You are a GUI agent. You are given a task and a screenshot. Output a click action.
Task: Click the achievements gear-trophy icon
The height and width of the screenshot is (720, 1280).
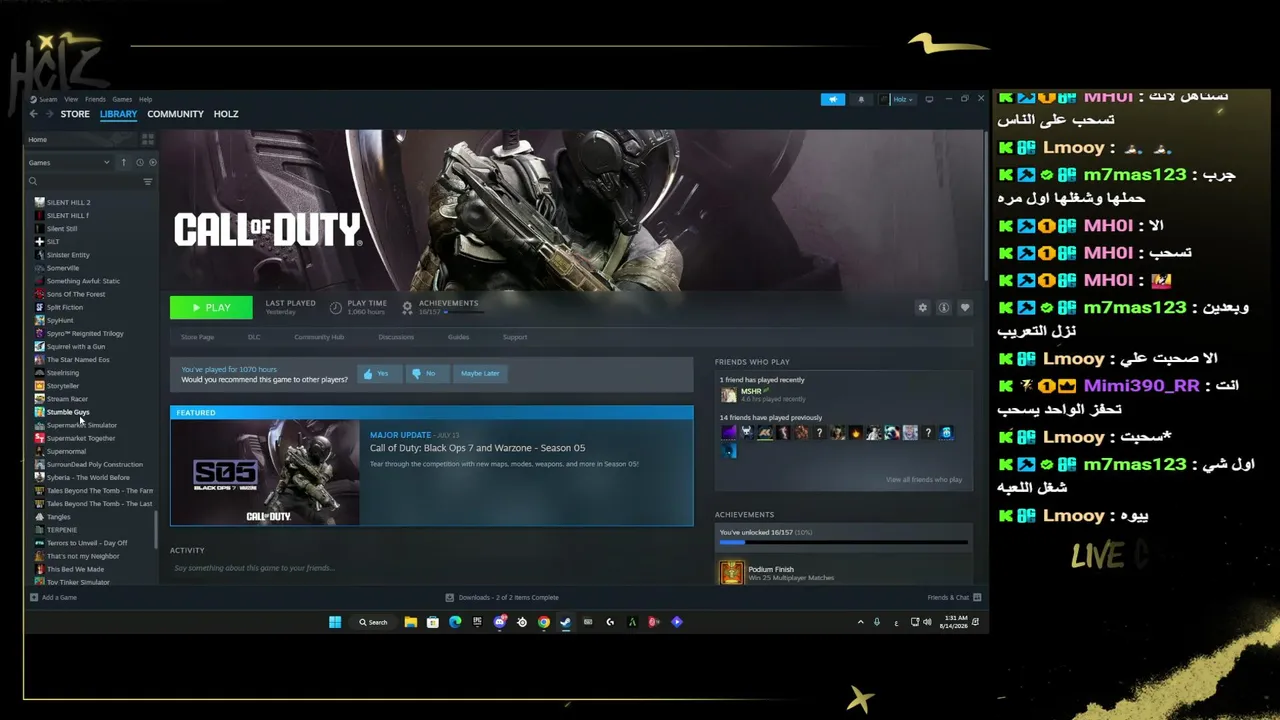tap(407, 307)
